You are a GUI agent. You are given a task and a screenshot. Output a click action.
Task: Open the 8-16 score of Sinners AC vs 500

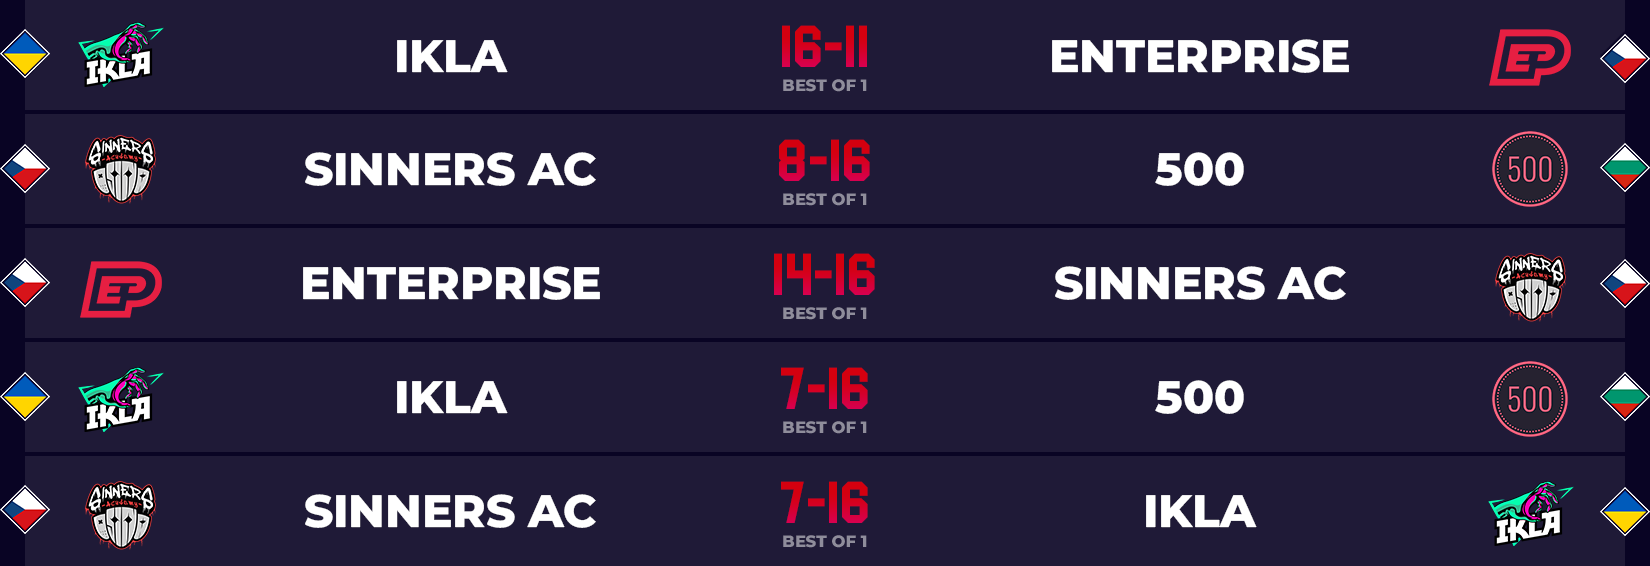click(x=825, y=161)
